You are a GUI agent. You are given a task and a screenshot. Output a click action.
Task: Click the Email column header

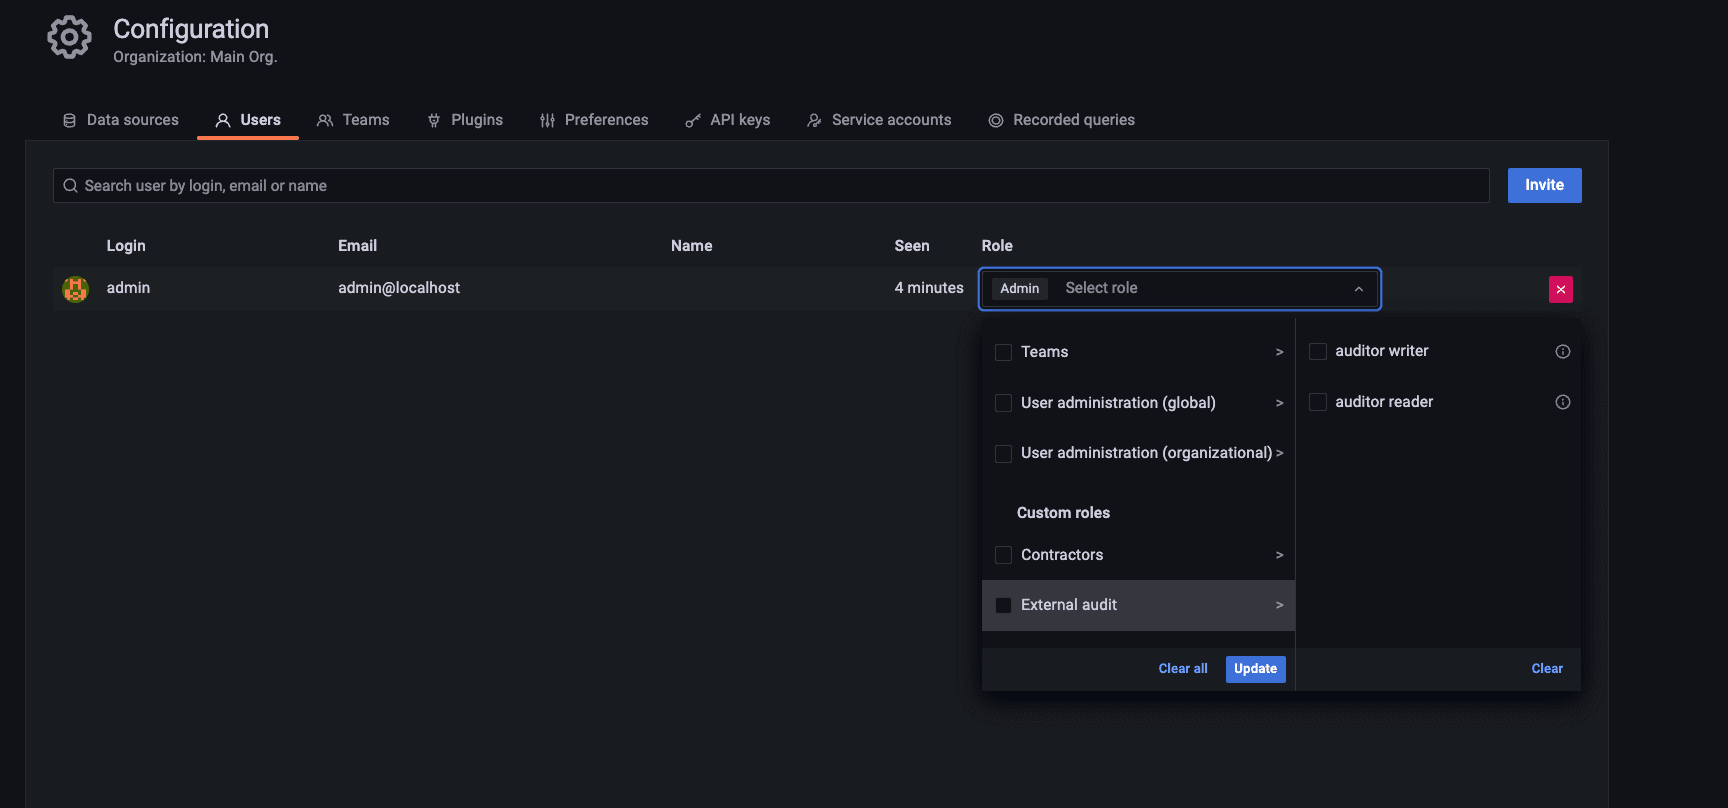pyautogui.click(x=357, y=246)
